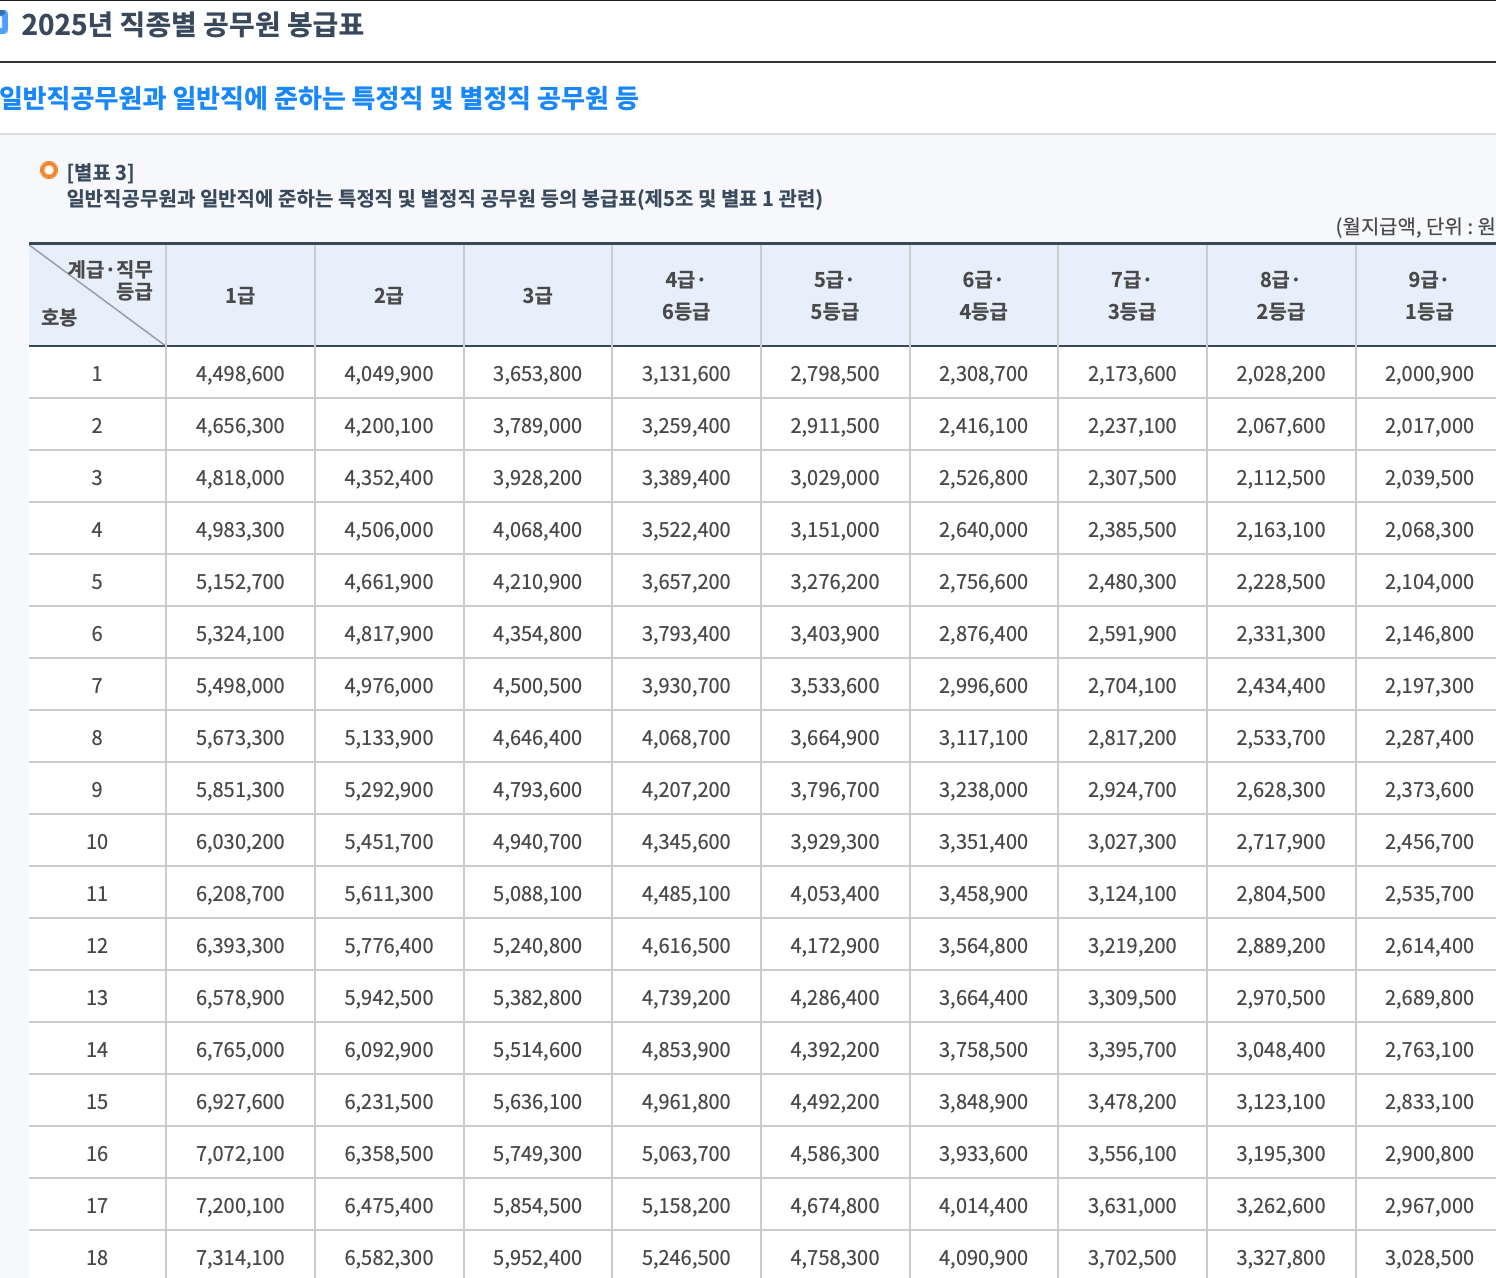Screen dimensions: 1496x1278
Task: Click the 호봉 diagonal corner header cell
Action: 97,295
